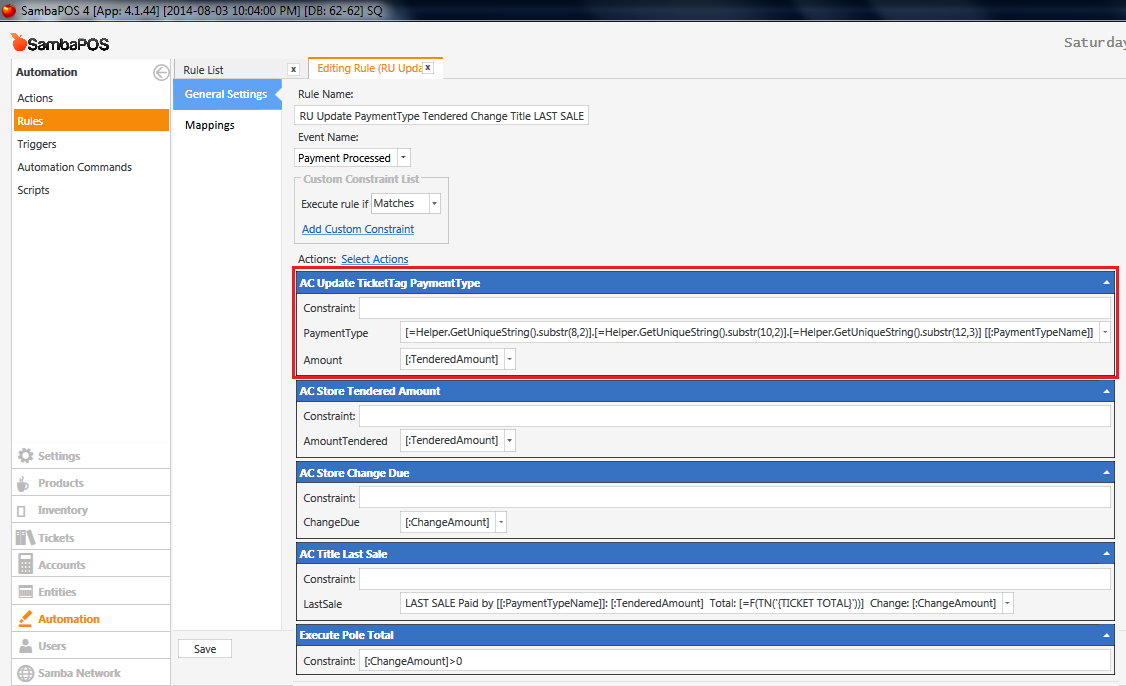Open the Amount [:TenderedAmount] dropdown
Viewport: 1126px width, 686px height.
tap(509, 359)
